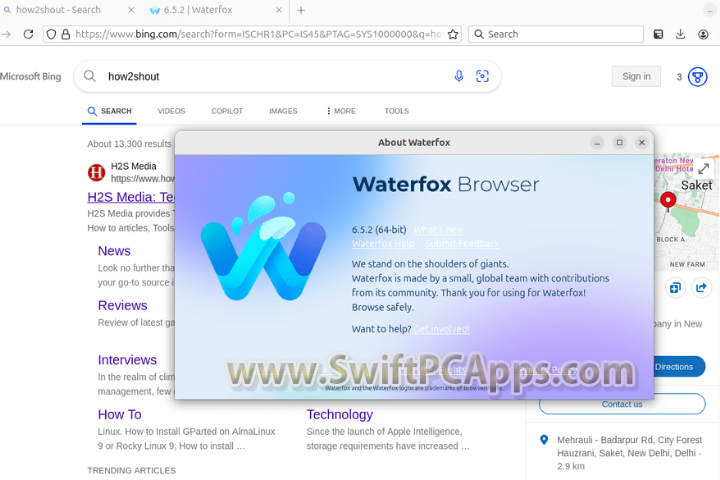Minimize the About Waterfox dialog
This screenshot has width=720, height=480.
[x=597, y=142]
